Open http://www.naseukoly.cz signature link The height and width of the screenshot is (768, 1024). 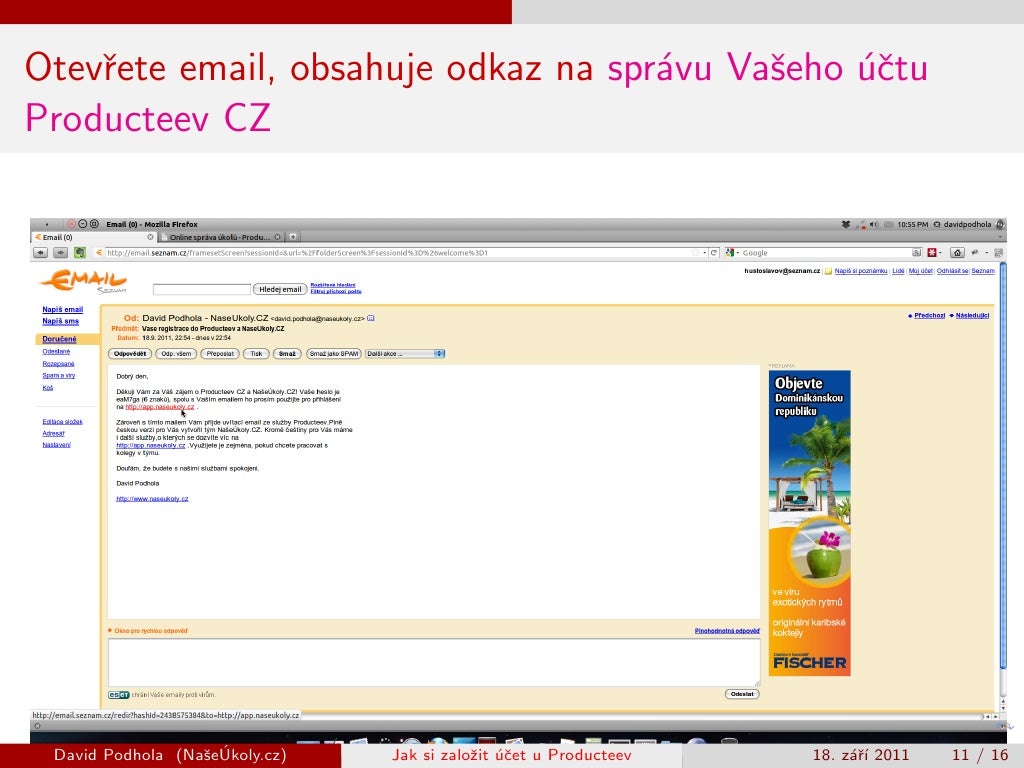(x=152, y=499)
